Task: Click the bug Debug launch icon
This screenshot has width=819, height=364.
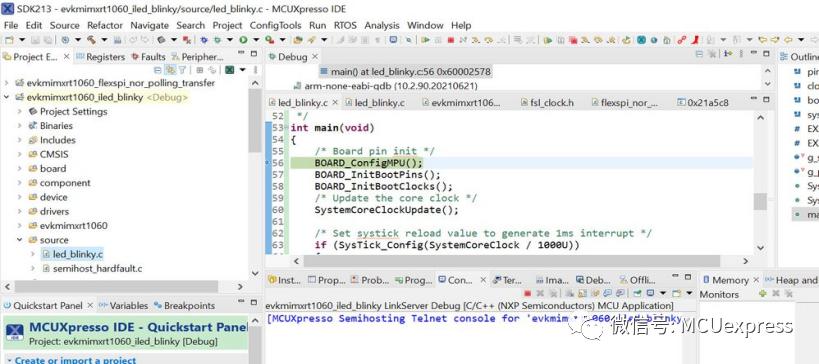Action: click(x=216, y=40)
